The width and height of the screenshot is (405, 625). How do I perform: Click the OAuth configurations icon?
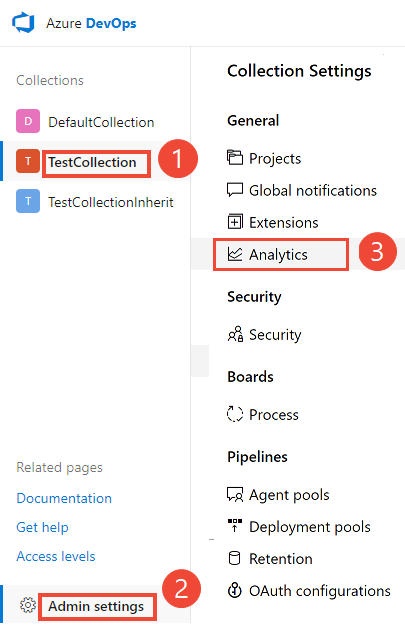(235, 590)
